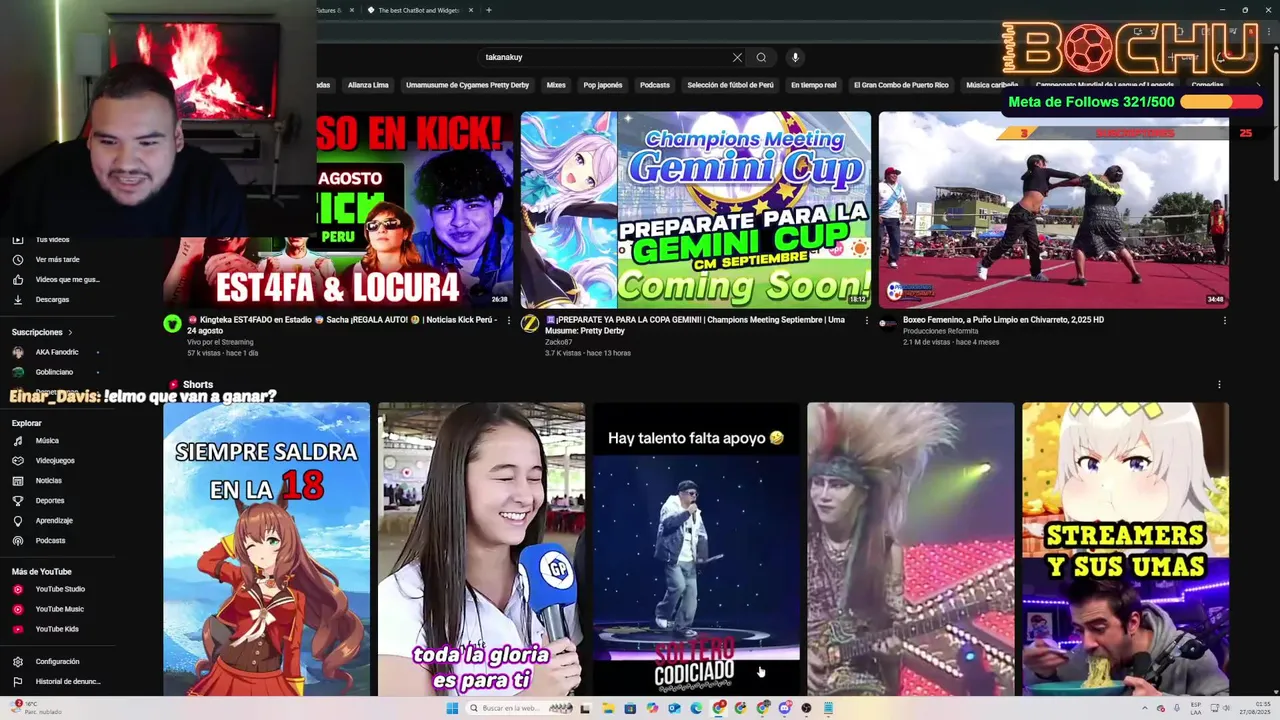
Task: Launch YouTube Music from the sidebar
Action: pyautogui.click(x=59, y=609)
